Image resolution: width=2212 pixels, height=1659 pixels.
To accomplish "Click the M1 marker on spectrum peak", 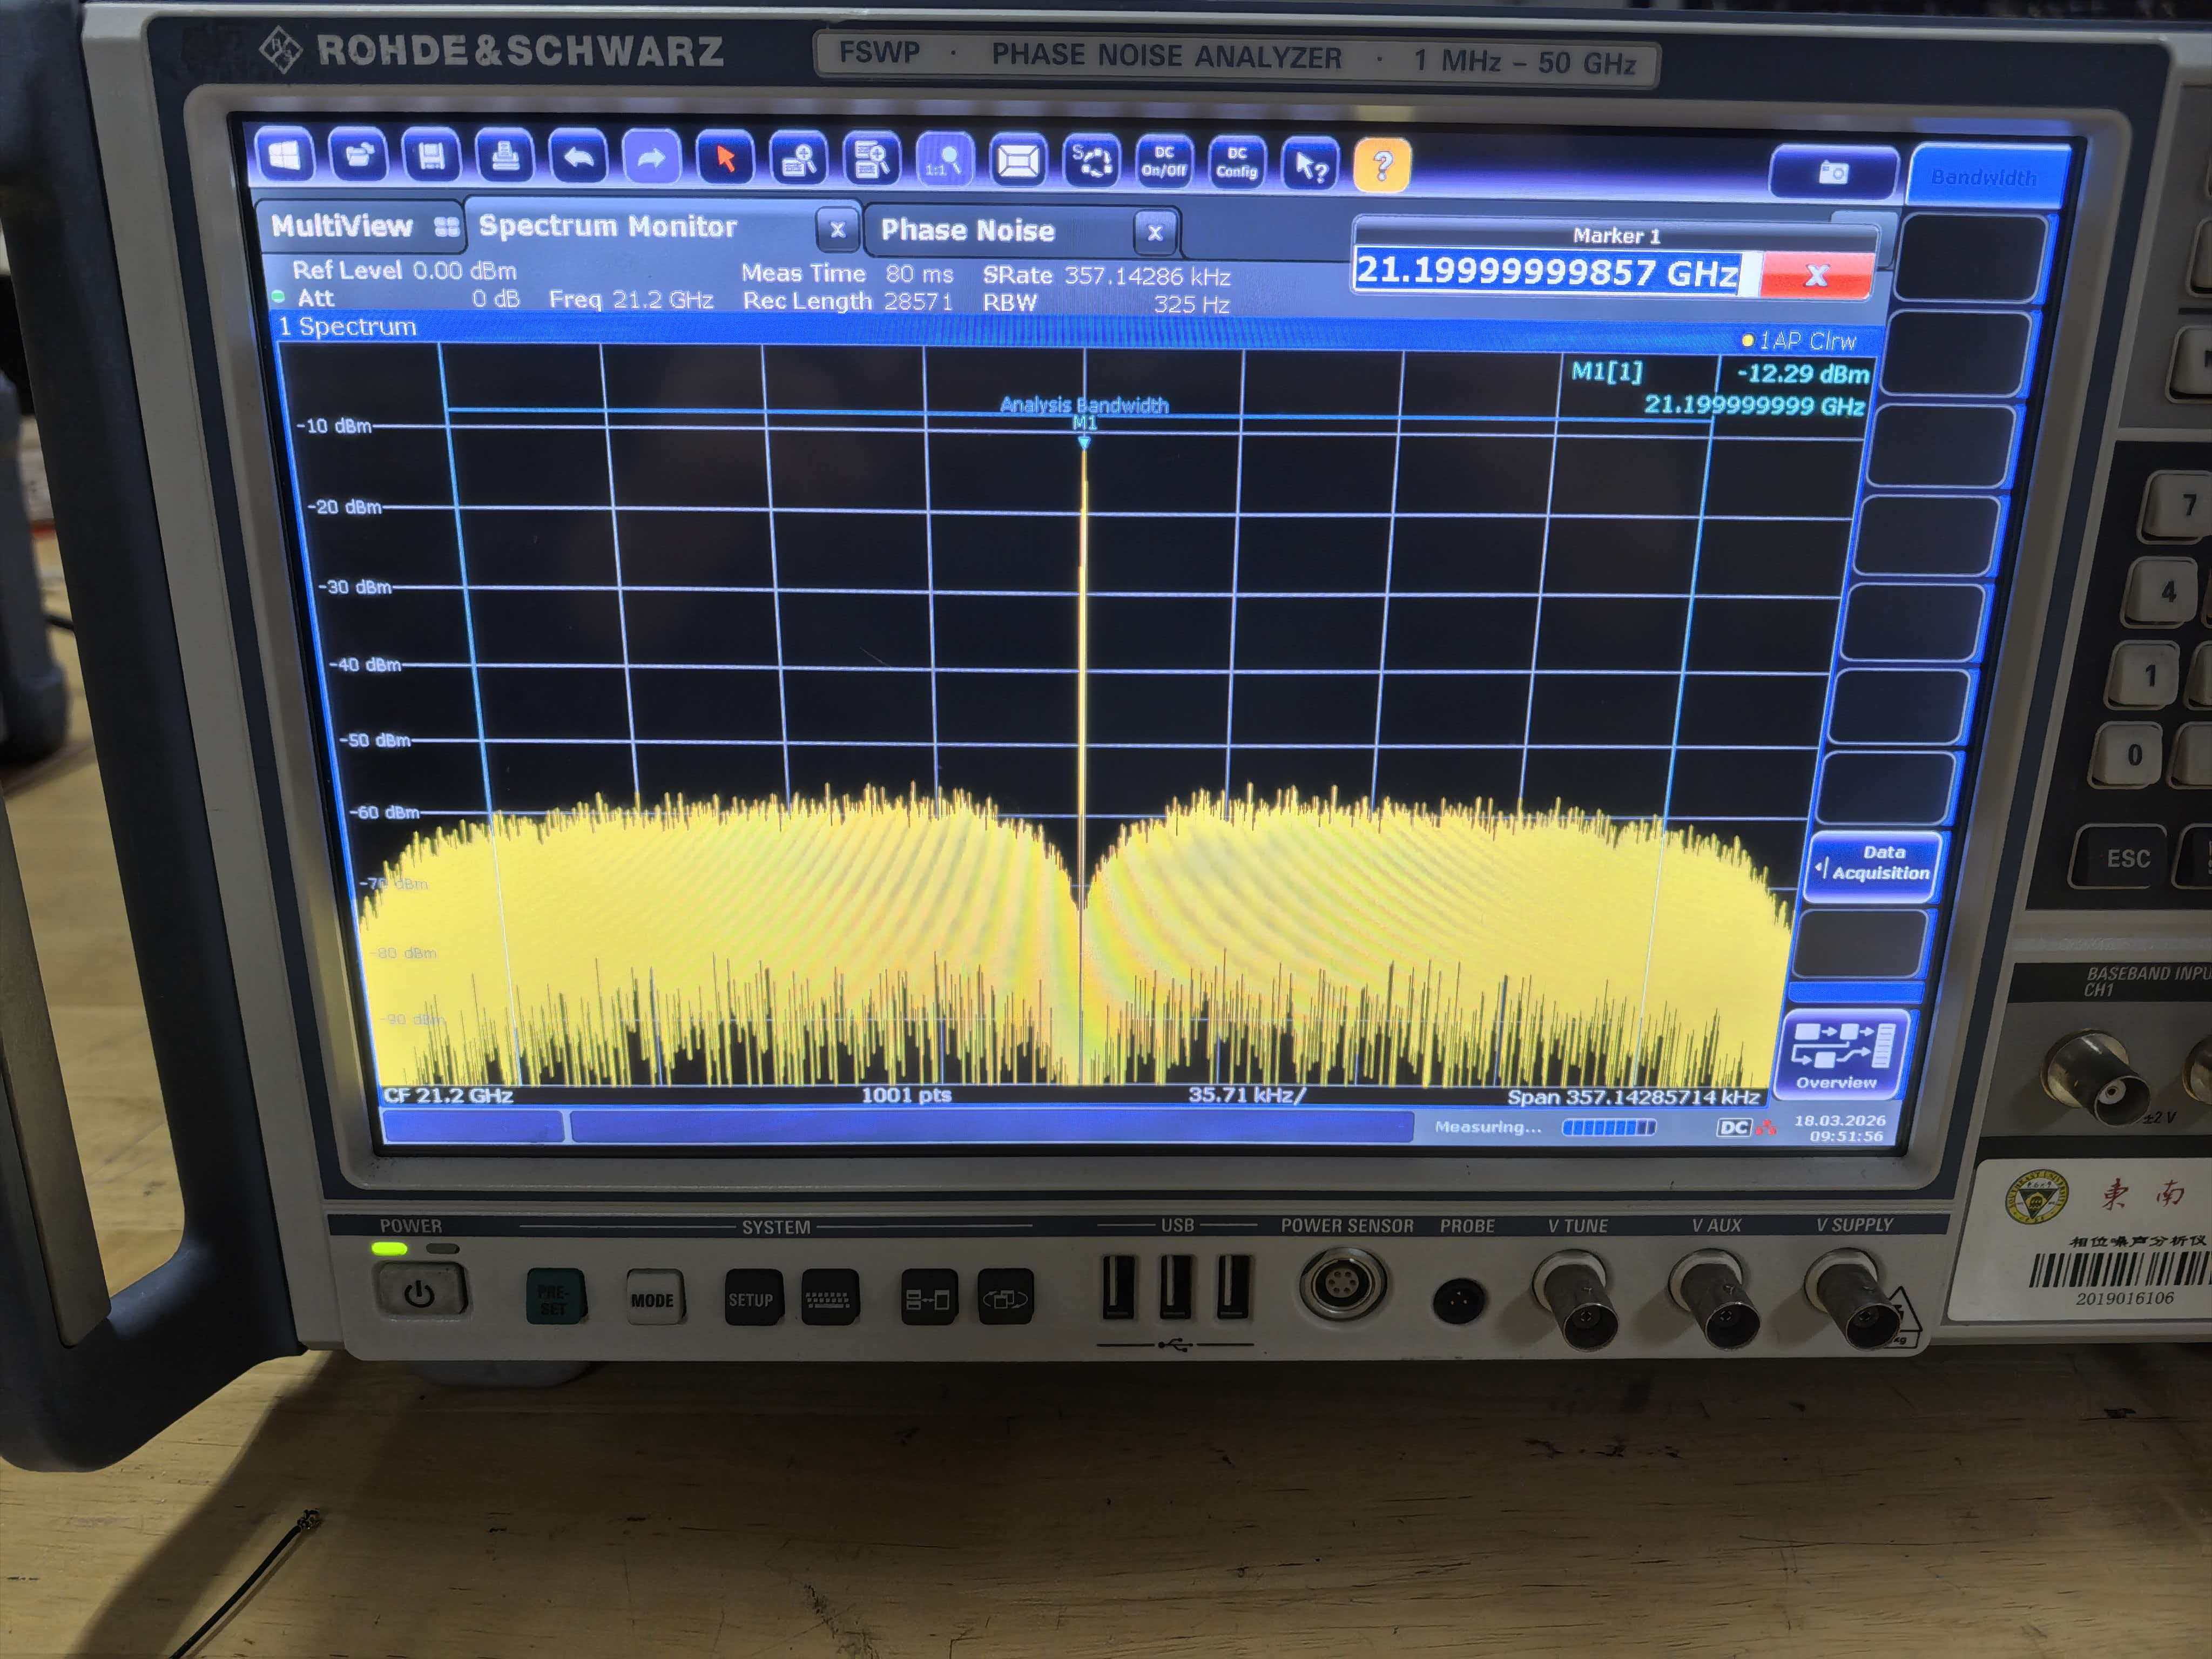I will (x=1084, y=441).
